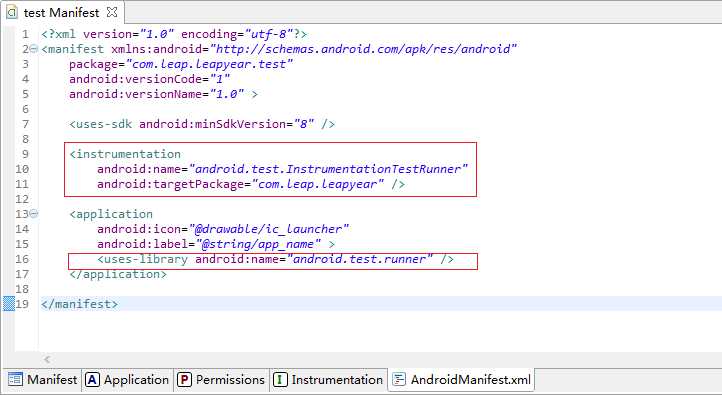Click line number 12 in the gutter
This screenshot has height=395, width=722.
click(22, 199)
